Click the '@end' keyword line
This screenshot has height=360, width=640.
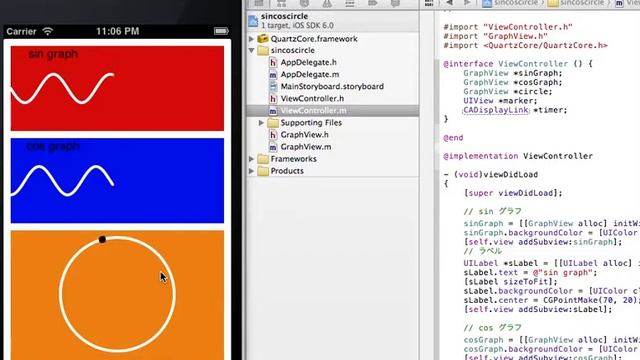(453, 138)
